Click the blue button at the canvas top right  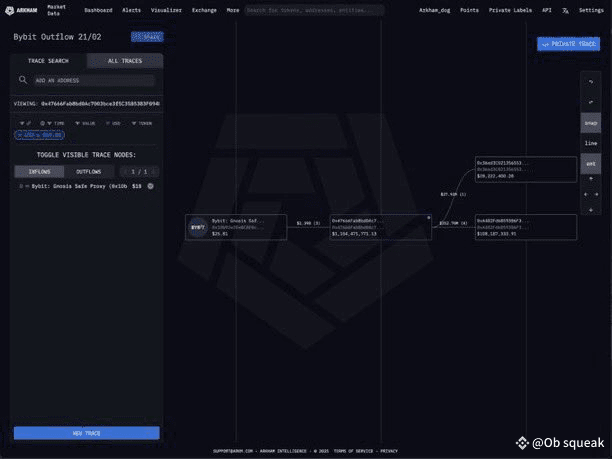pos(568,44)
